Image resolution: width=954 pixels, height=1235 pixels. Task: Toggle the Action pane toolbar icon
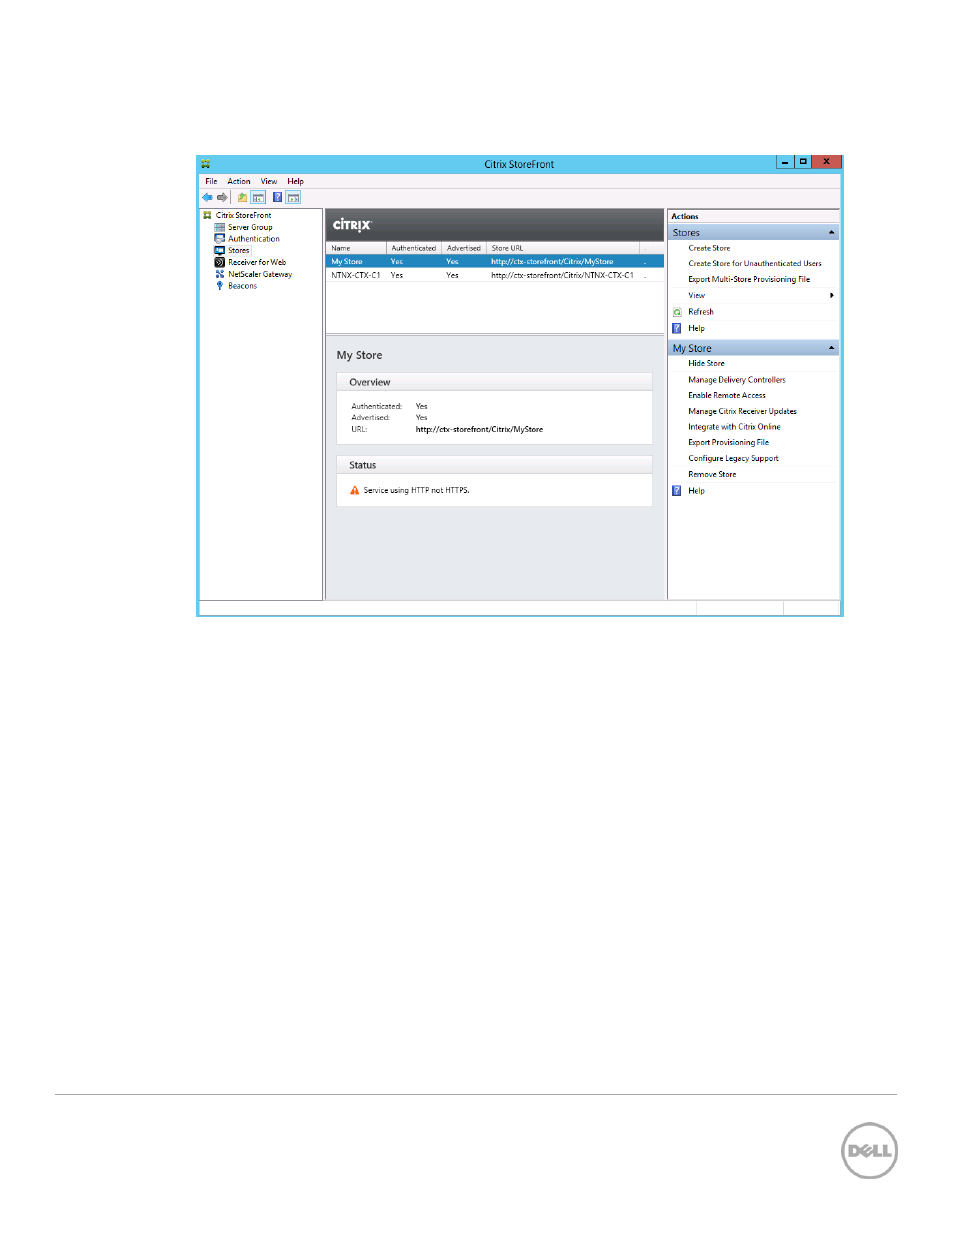click(x=293, y=197)
